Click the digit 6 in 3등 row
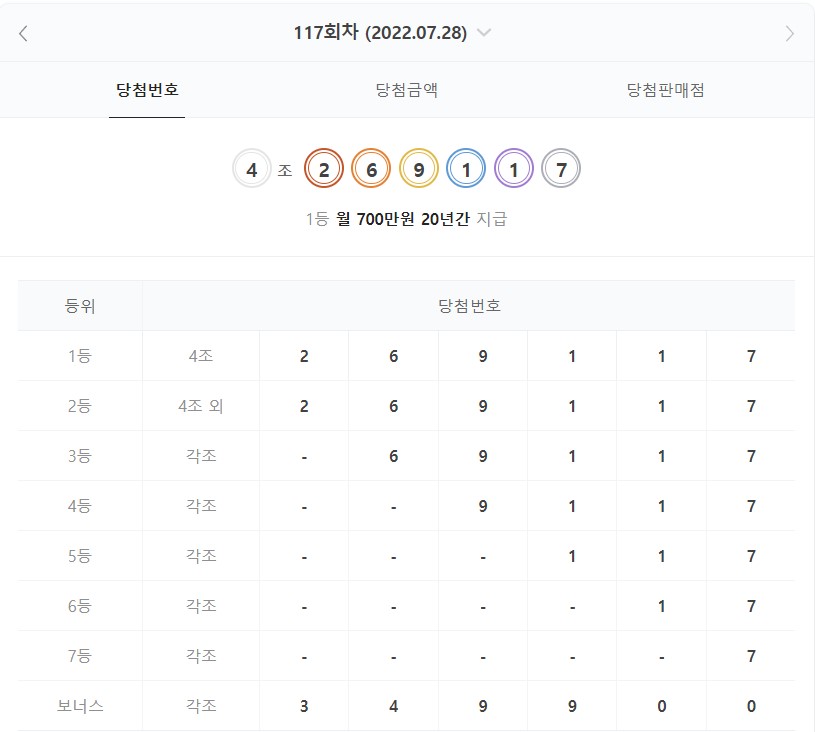Screen dimensions: 815x732 393,456
